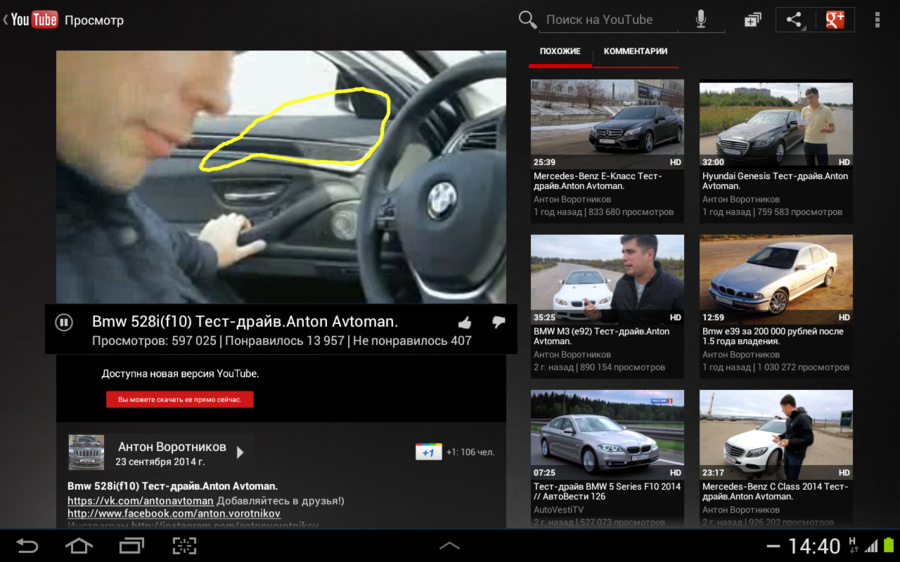The width and height of the screenshot is (900, 562).
Task: Open the share icon menu
Action: [x=794, y=20]
